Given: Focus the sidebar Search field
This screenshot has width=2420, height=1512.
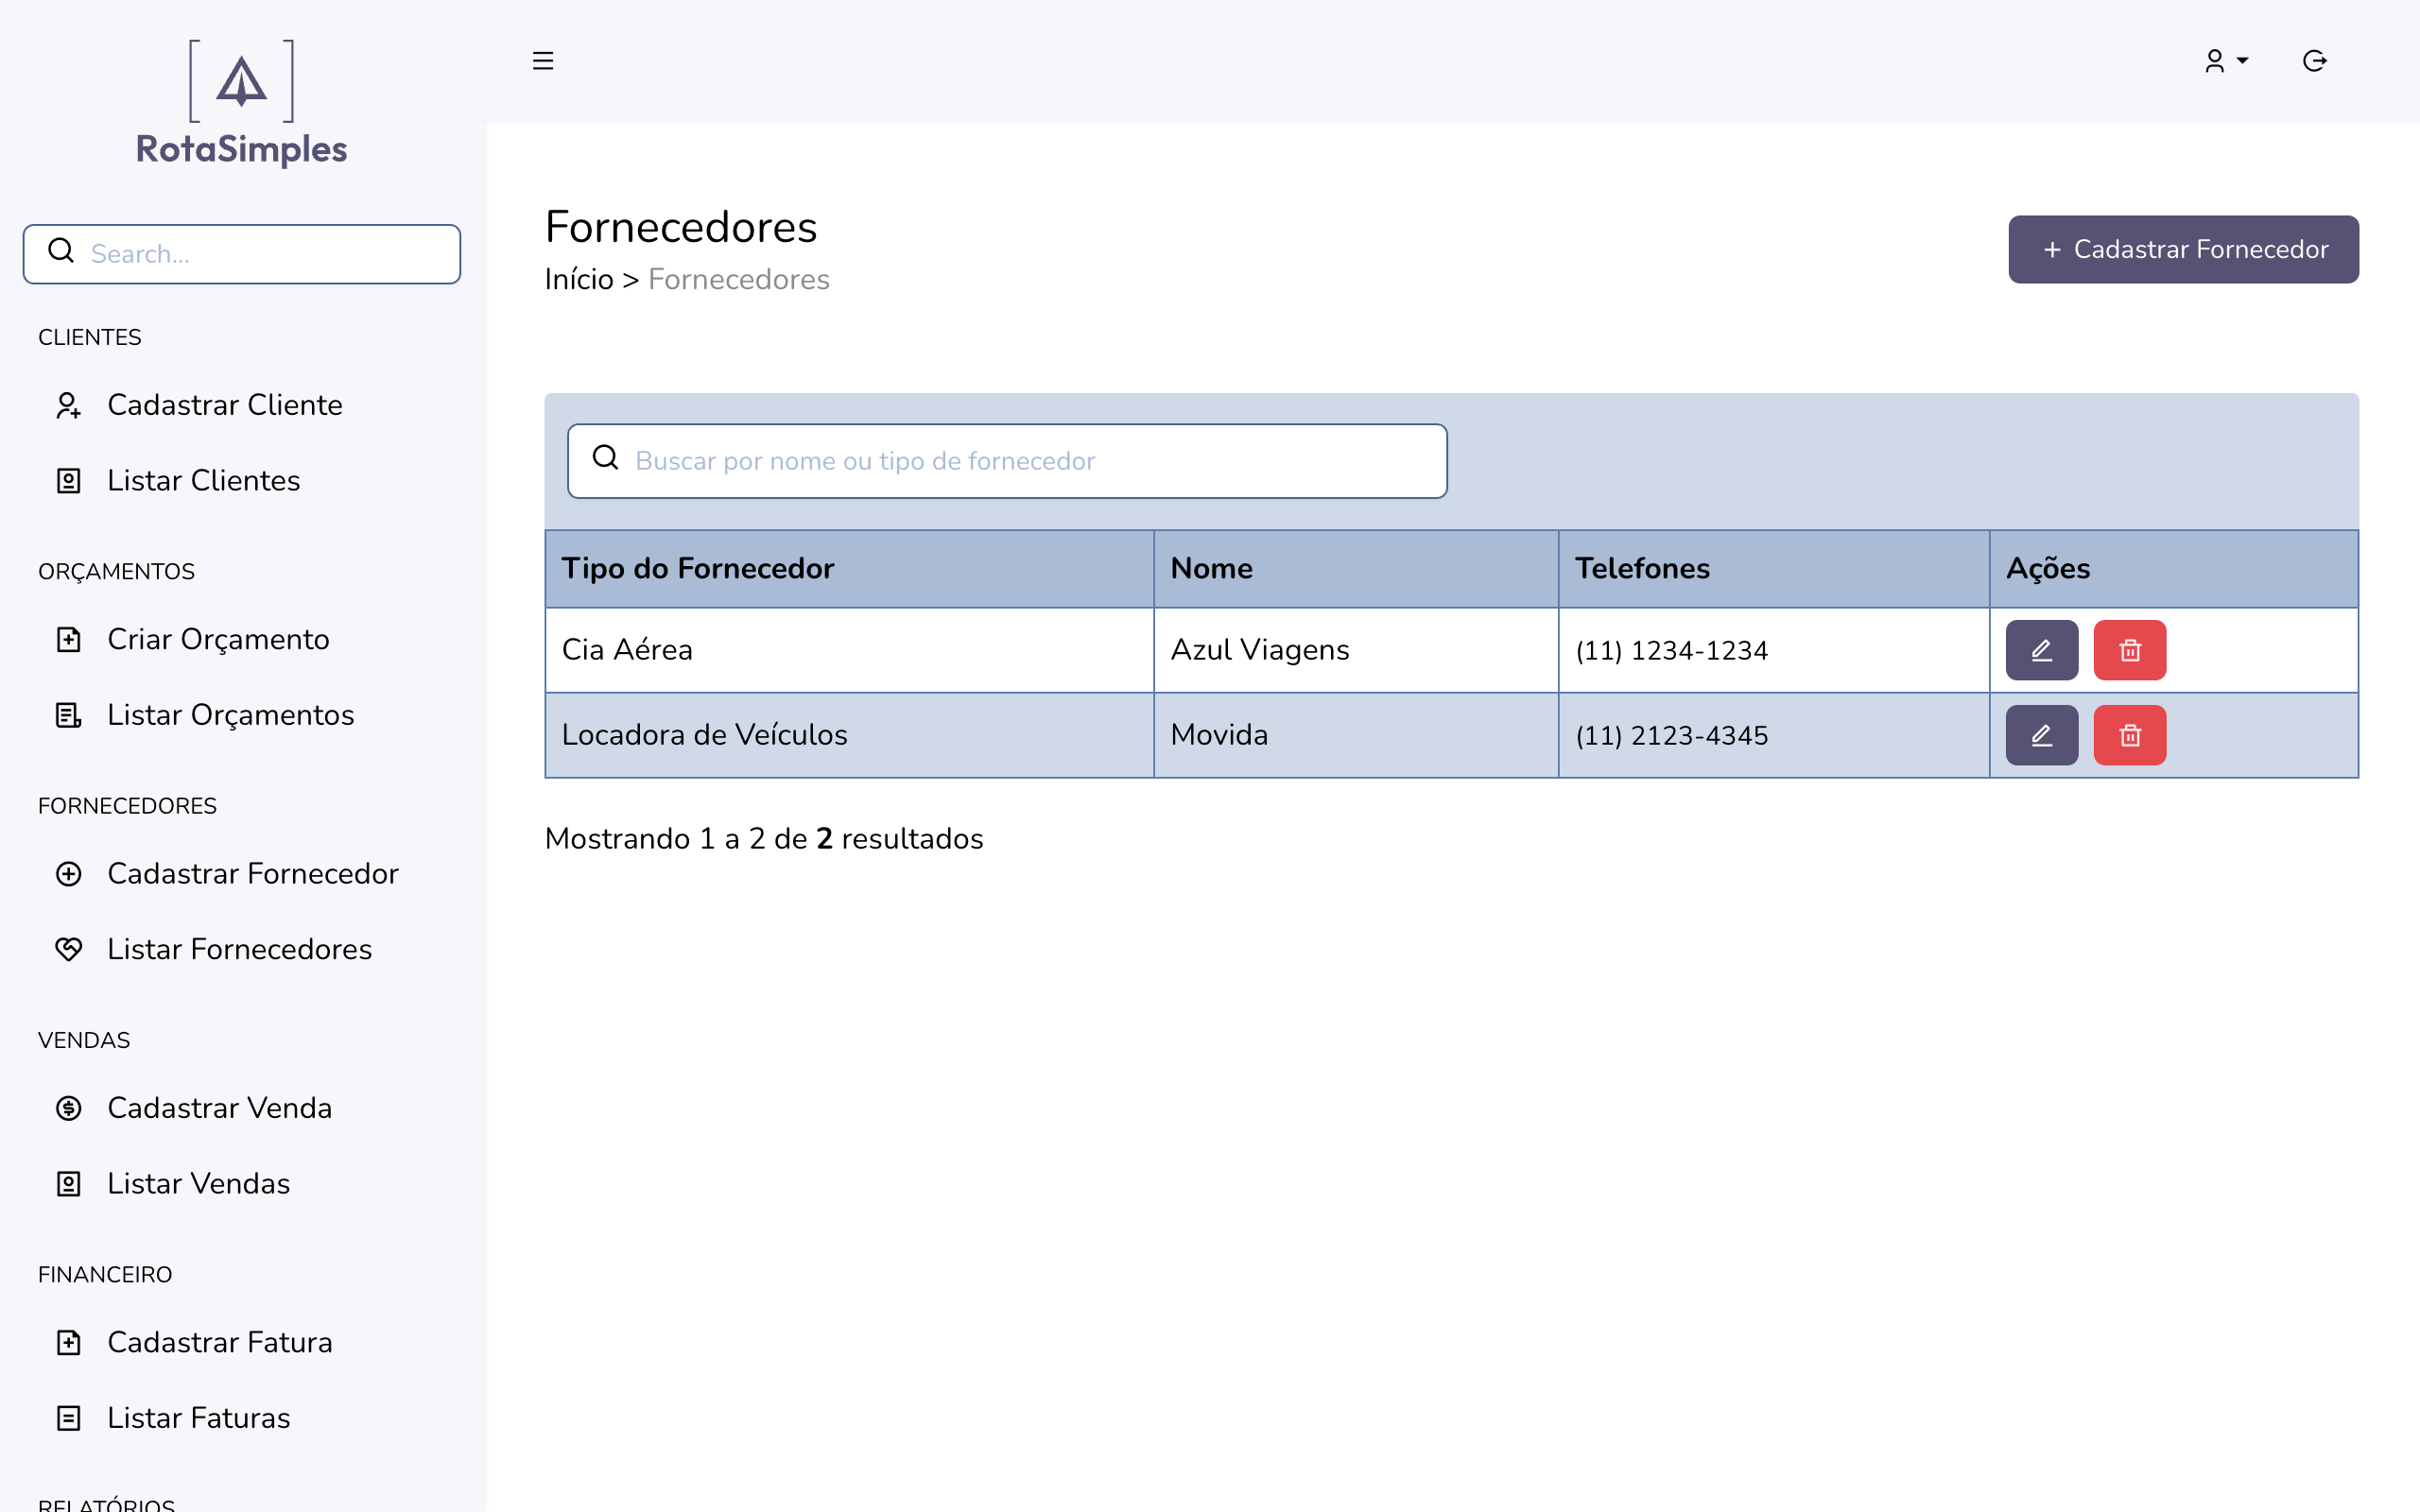Looking at the screenshot, I should tap(242, 254).
